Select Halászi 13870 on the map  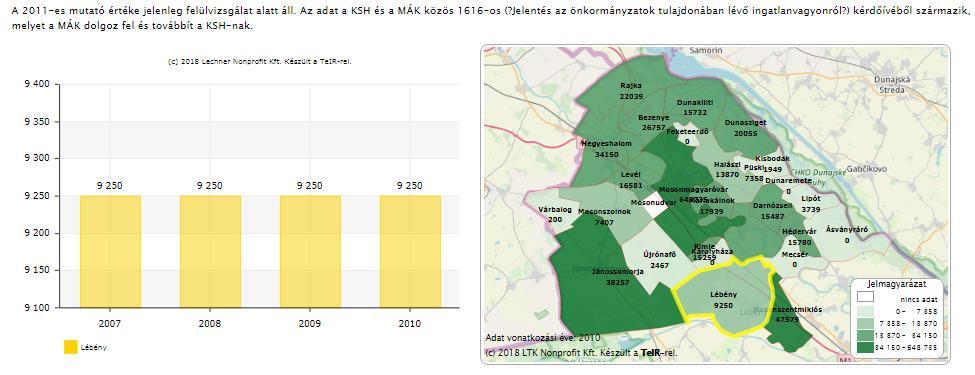tap(727, 170)
